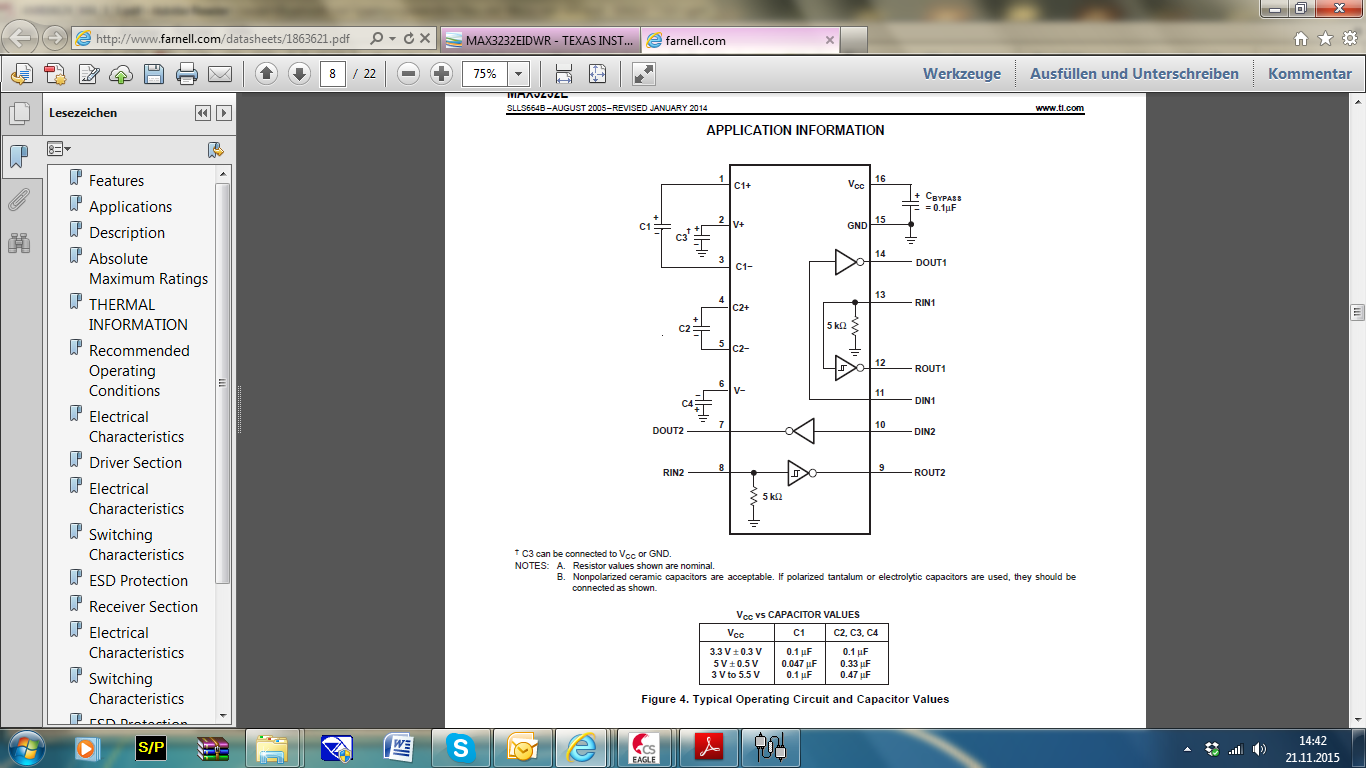
Task: Switch to the MAX3232EIDWR - TEXAS INST tab
Action: coord(540,40)
